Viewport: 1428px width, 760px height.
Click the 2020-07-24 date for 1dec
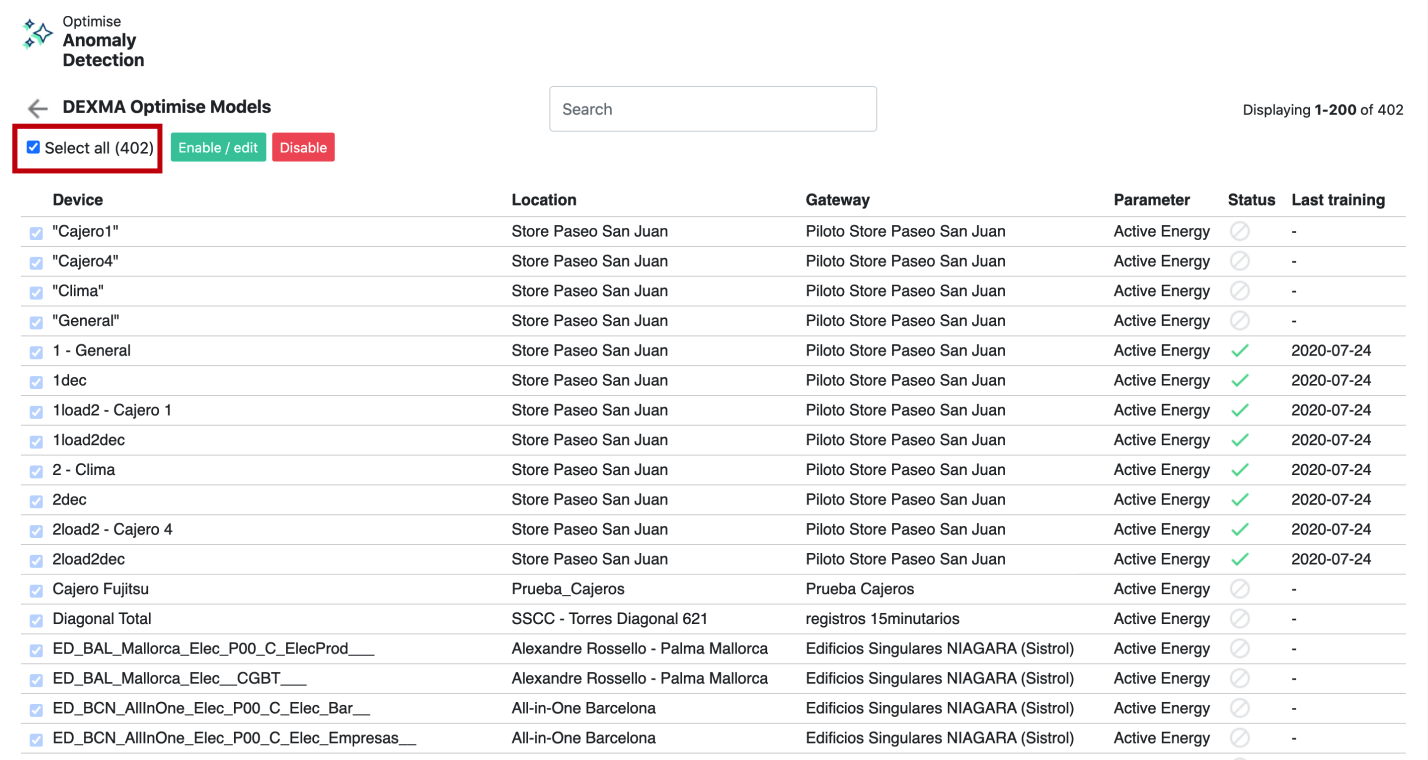point(1331,380)
